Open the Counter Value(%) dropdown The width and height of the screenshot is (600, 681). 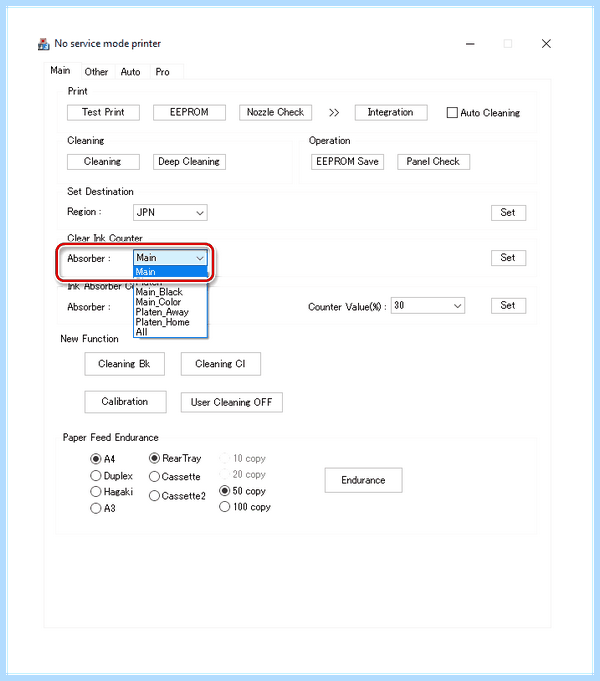pos(428,306)
